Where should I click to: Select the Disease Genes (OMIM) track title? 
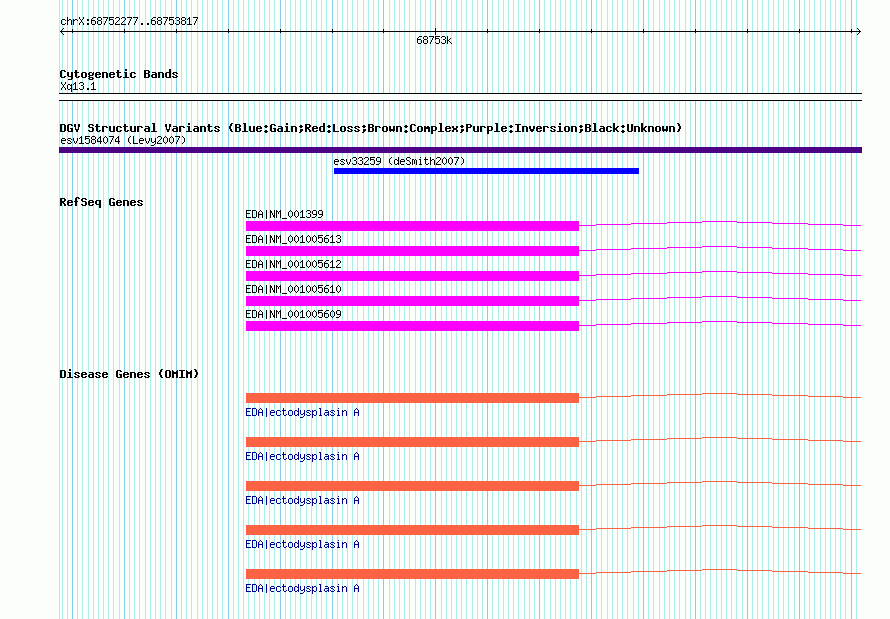click(x=129, y=374)
